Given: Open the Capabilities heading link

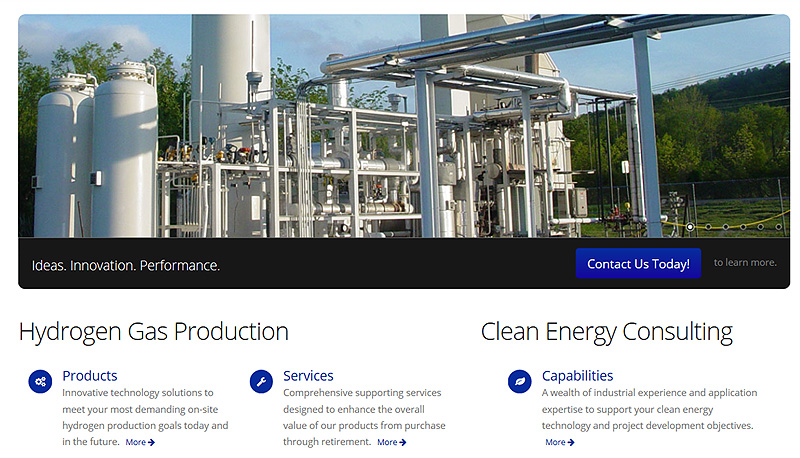Looking at the screenshot, I should click(578, 376).
